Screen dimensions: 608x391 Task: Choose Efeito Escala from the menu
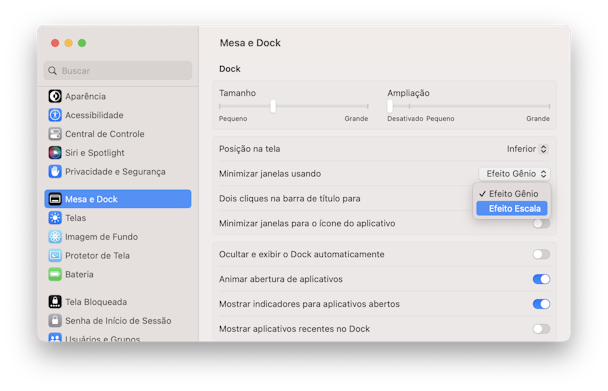pyautogui.click(x=512, y=209)
